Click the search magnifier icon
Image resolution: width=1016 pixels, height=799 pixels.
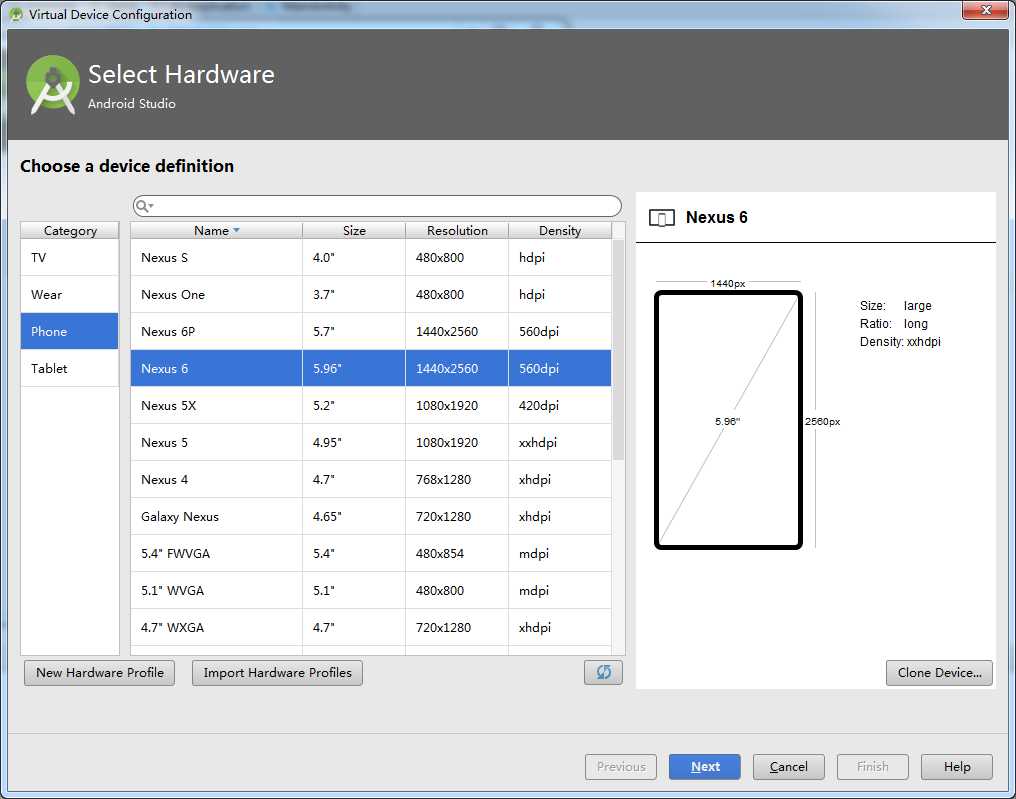(x=143, y=206)
